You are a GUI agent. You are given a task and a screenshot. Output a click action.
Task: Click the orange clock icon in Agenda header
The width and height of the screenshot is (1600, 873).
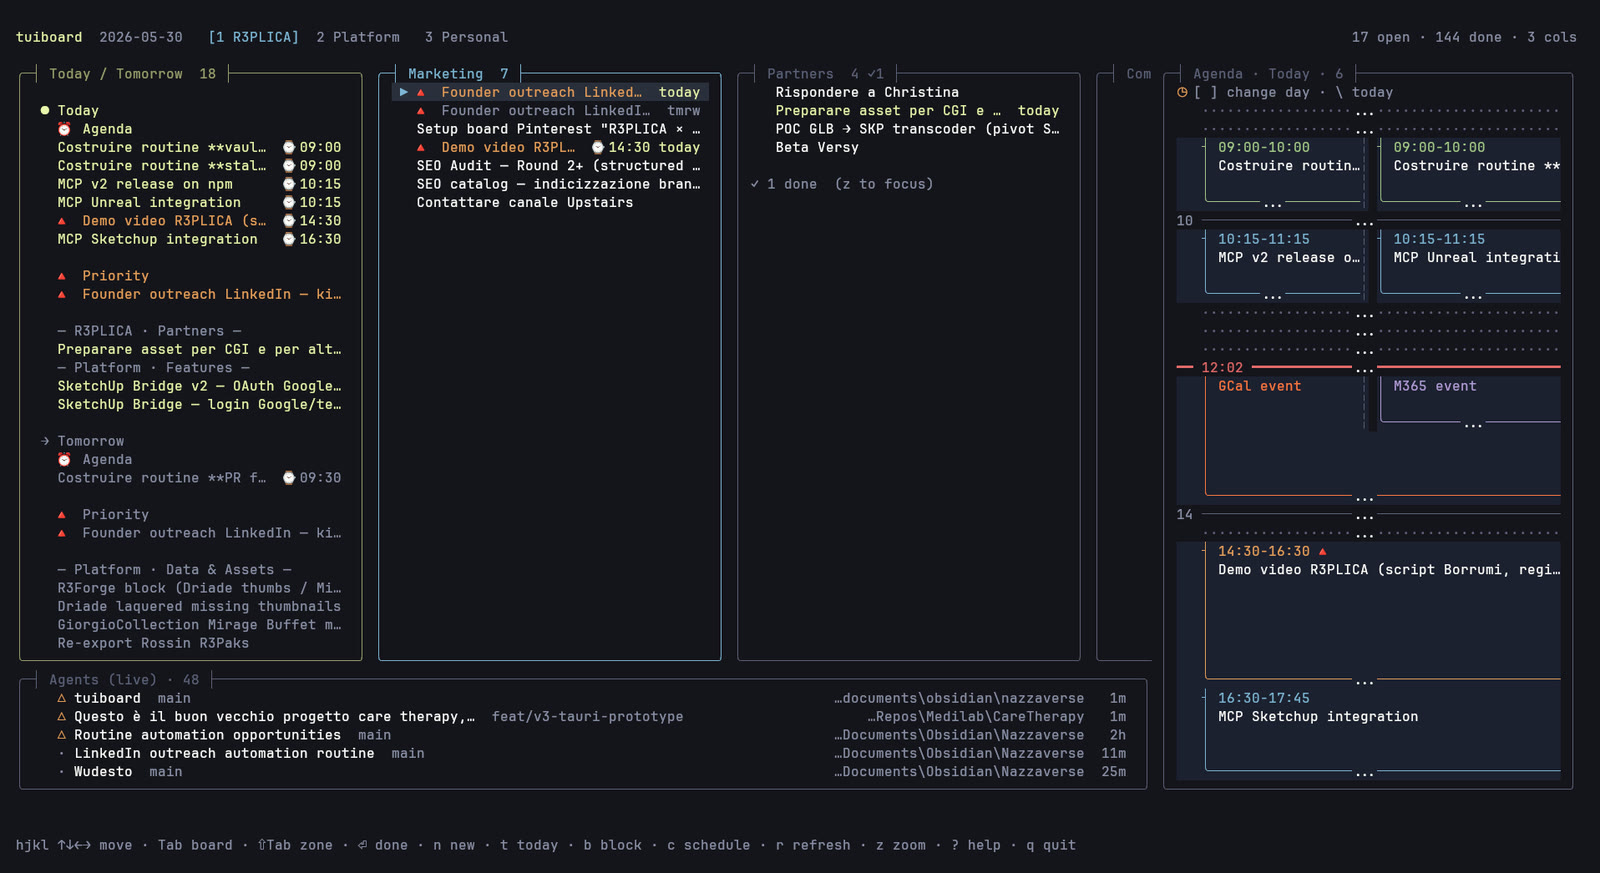pyautogui.click(x=1182, y=92)
